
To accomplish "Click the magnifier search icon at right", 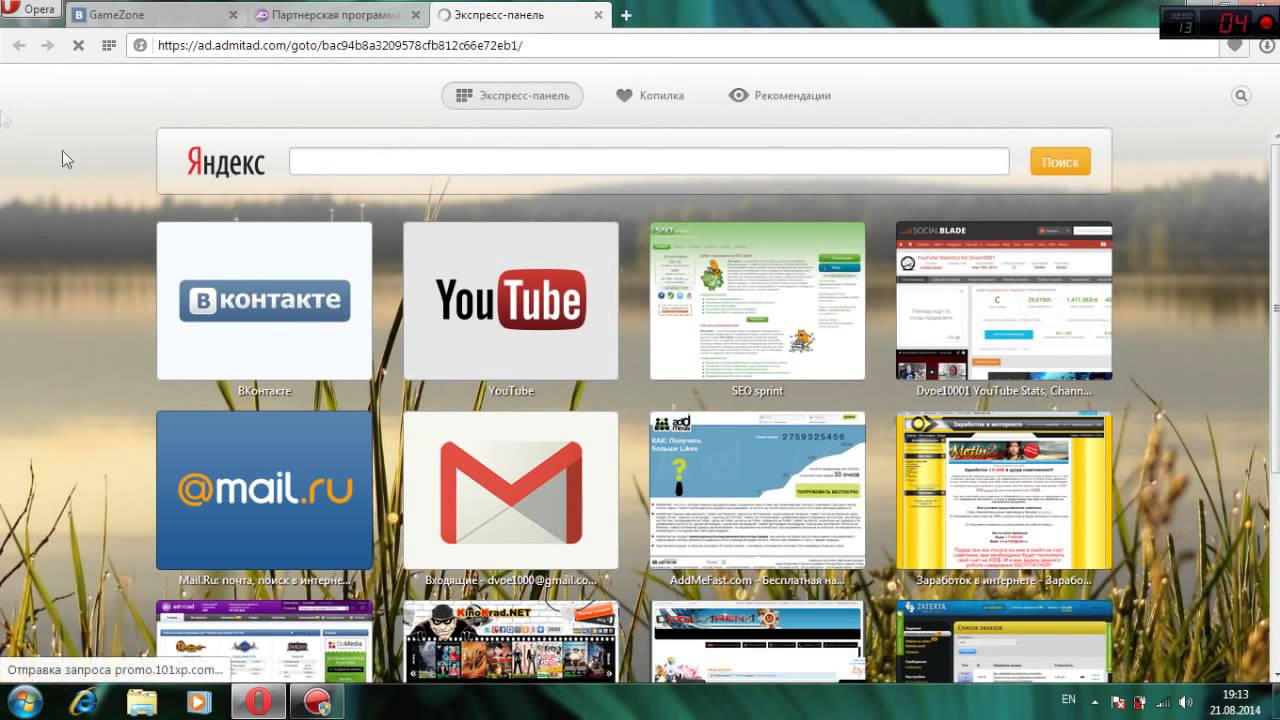I will click(x=1241, y=96).
